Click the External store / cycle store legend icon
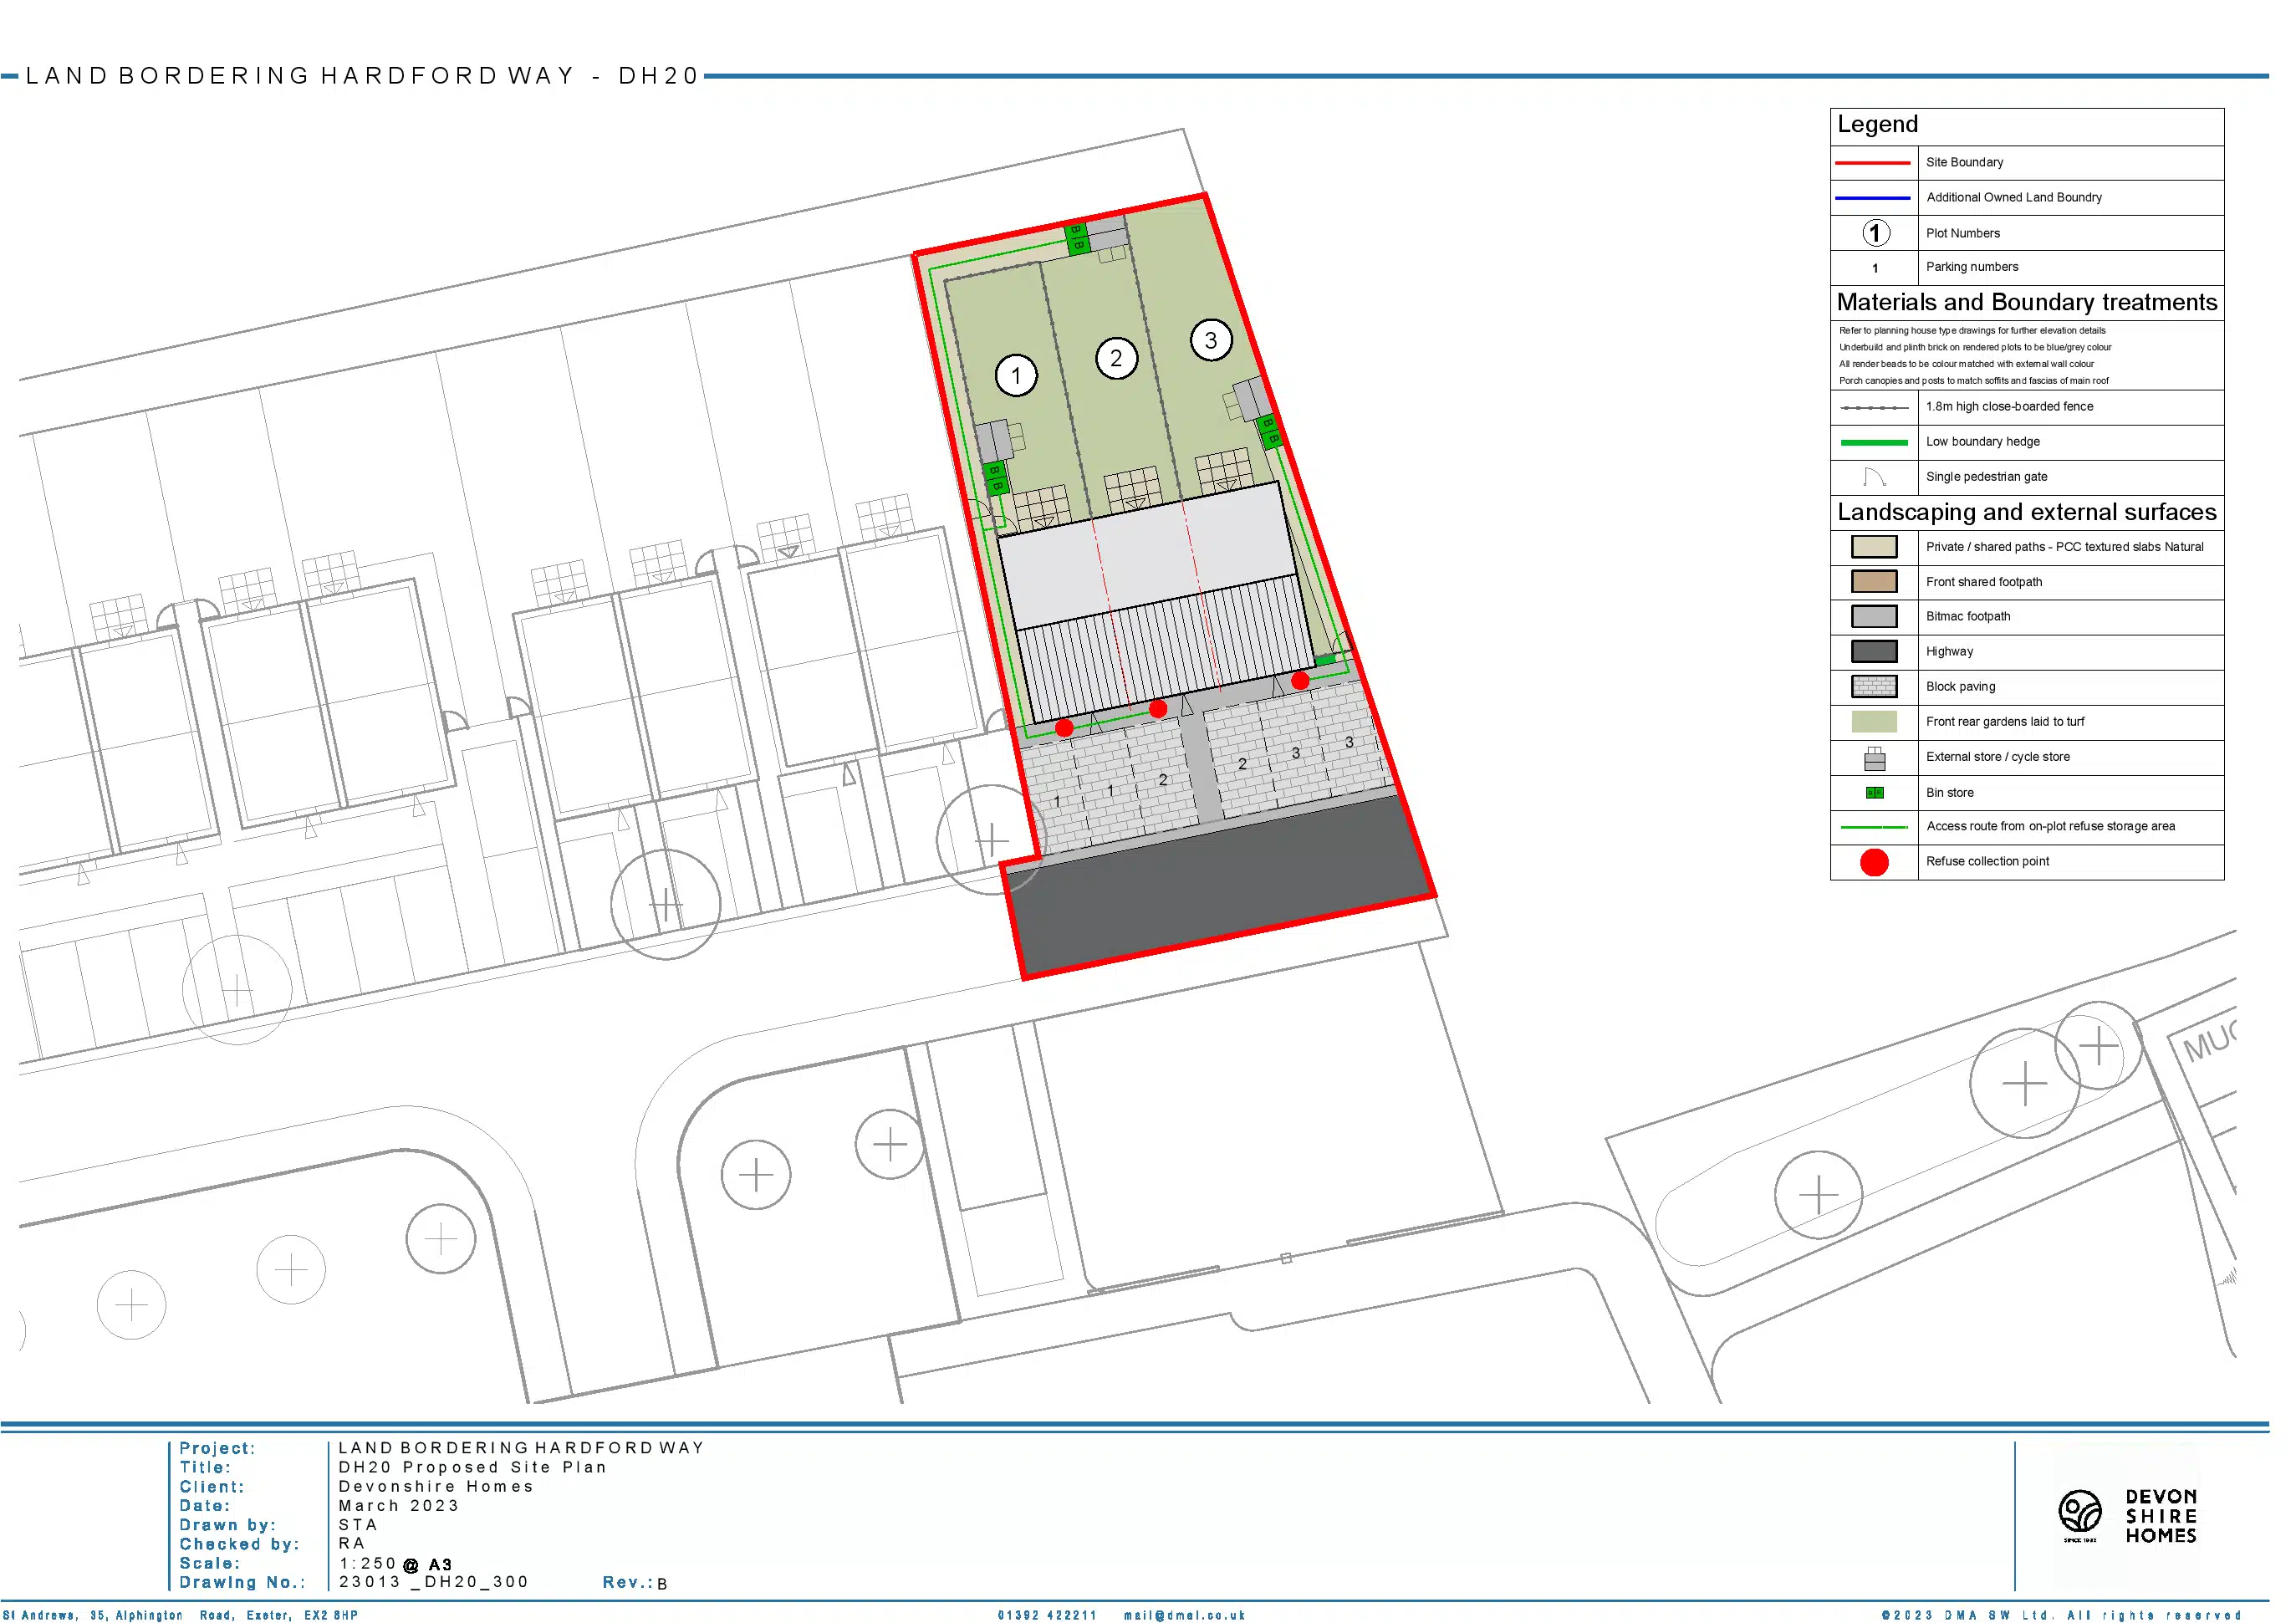Viewport: 2296px width, 1623px height. coord(1874,759)
